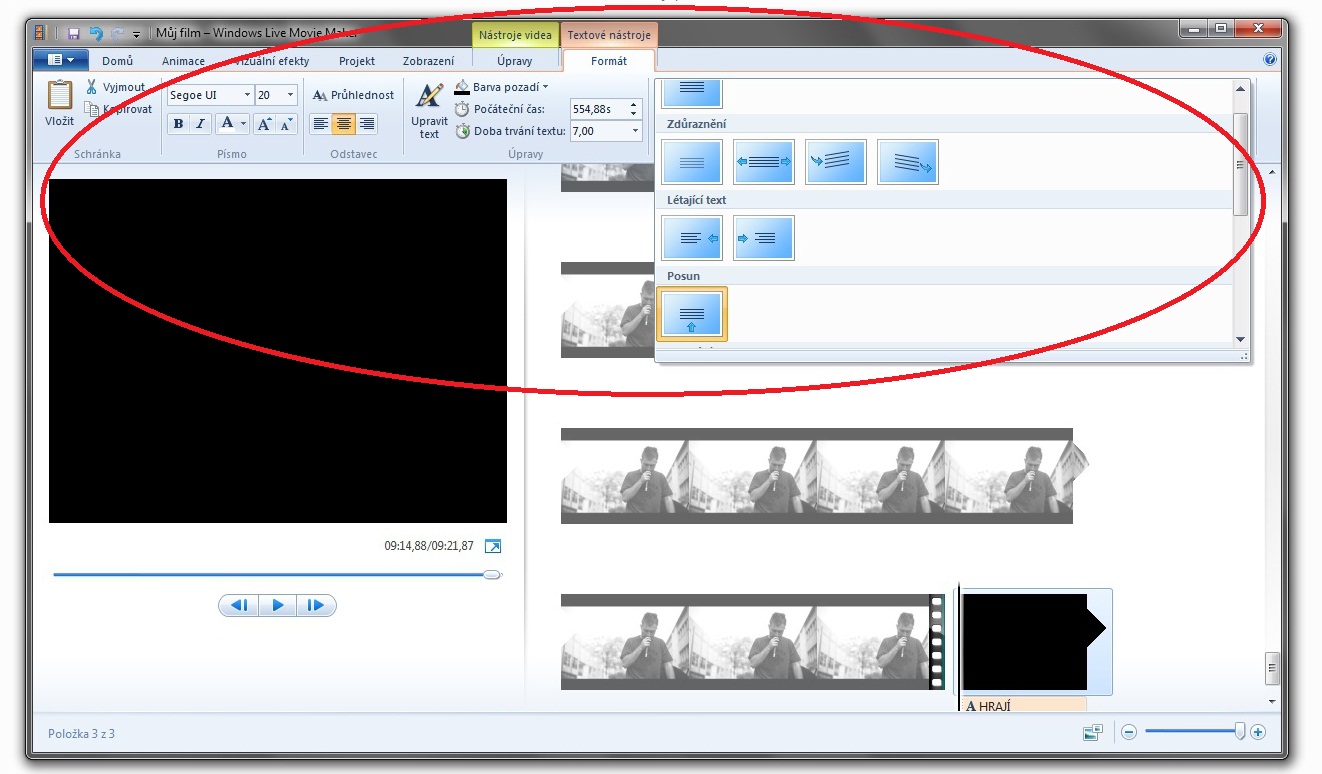Select the partially visible top effect thumbnail
The height and width of the screenshot is (774, 1322).
point(692,93)
